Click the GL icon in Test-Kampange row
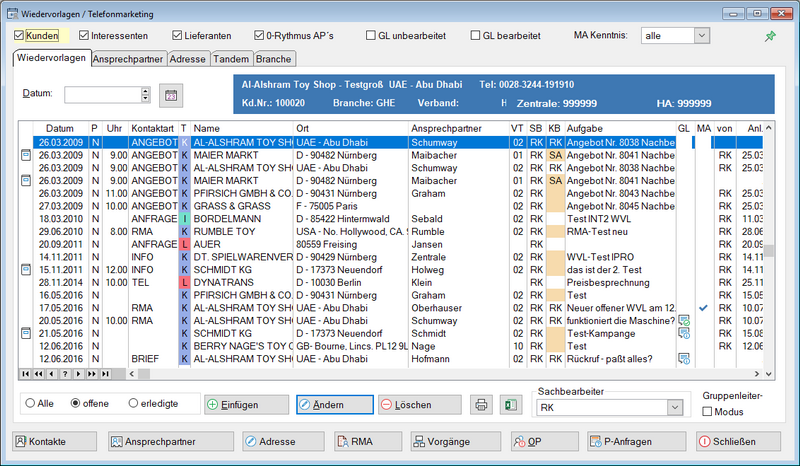800x466 pixels. [x=685, y=332]
